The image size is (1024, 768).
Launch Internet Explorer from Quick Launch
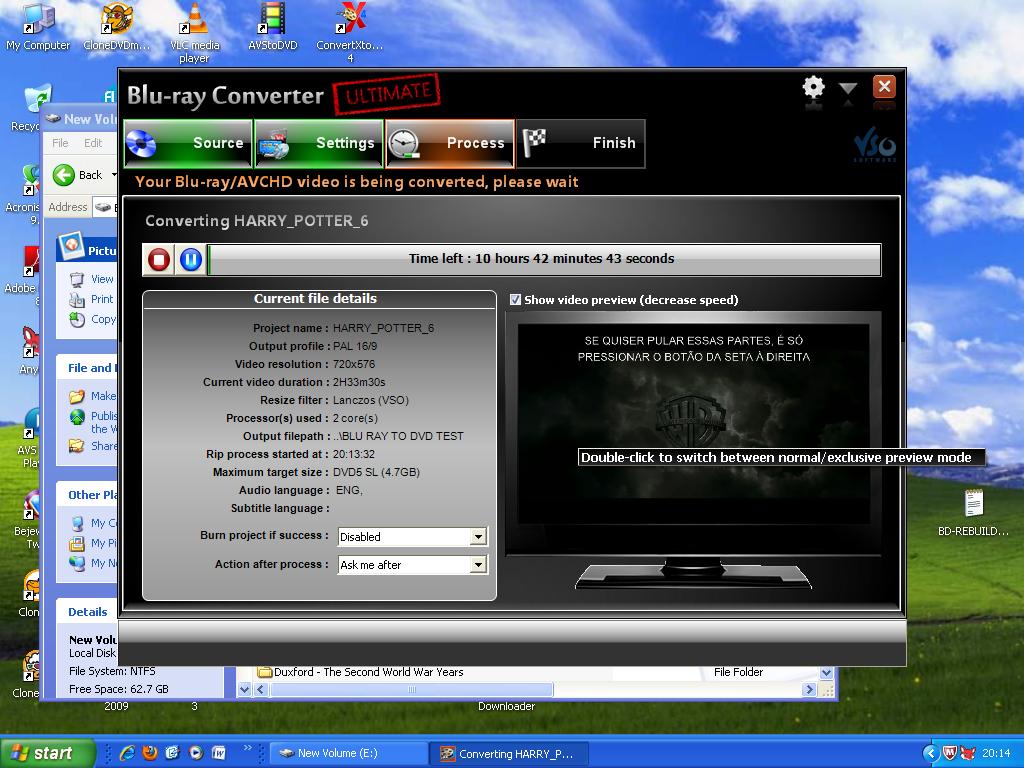pyautogui.click(x=127, y=753)
